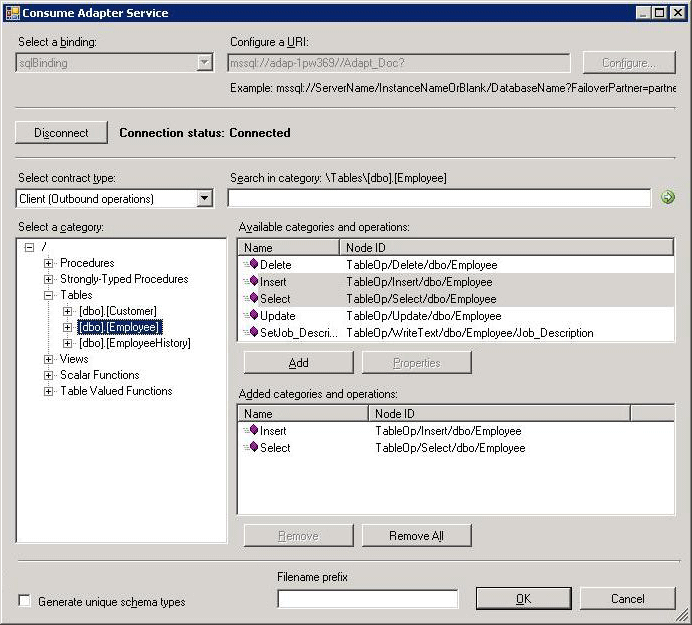Click Node ID header in available list
This screenshot has width=692, height=625.
pyautogui.click(x=507, y=248)
